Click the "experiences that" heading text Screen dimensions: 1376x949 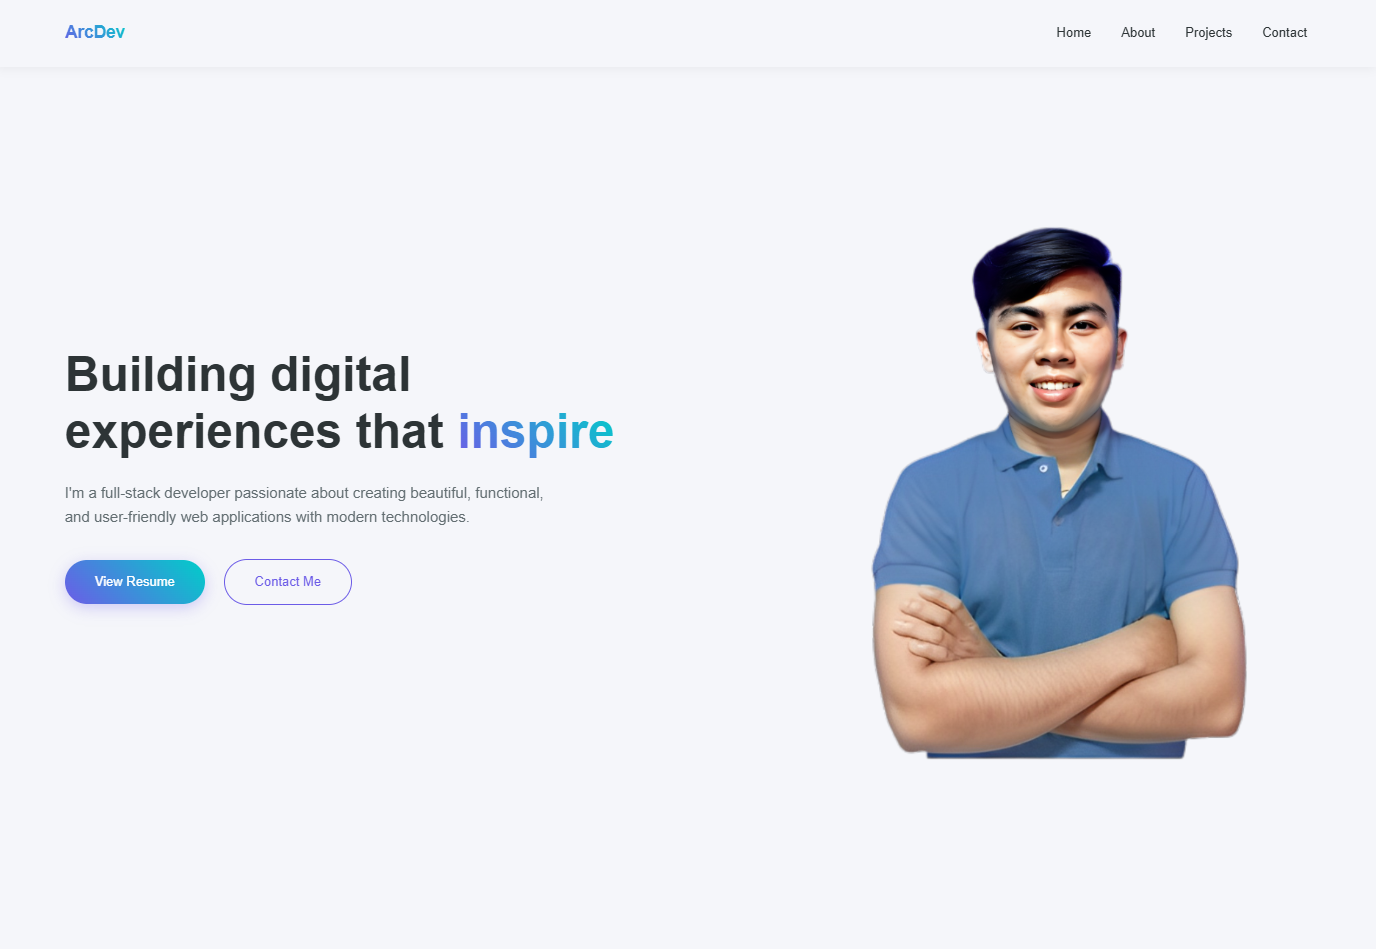pyautogui.click(x=254, y=431)
